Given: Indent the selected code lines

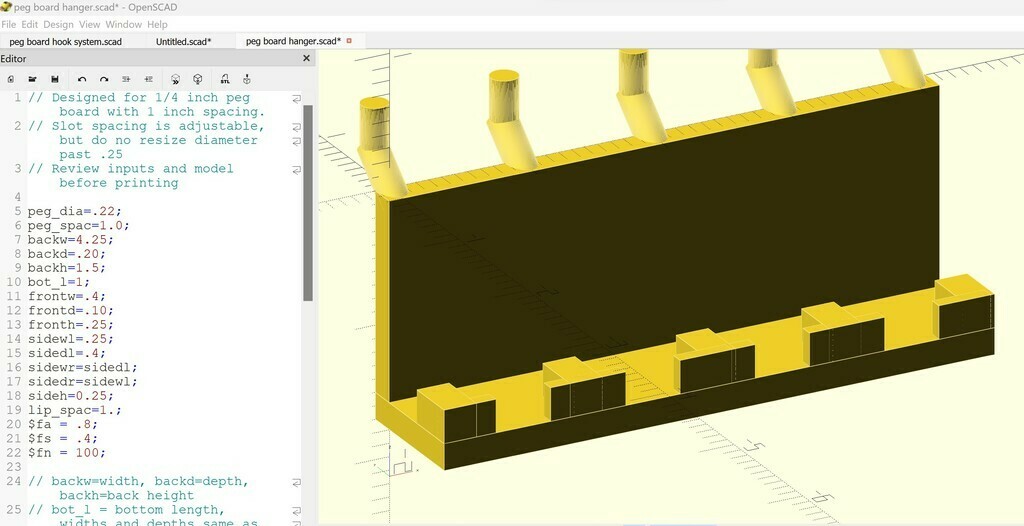Looking at the screenshot, I should pyautogui.click(x=148, y=79).
